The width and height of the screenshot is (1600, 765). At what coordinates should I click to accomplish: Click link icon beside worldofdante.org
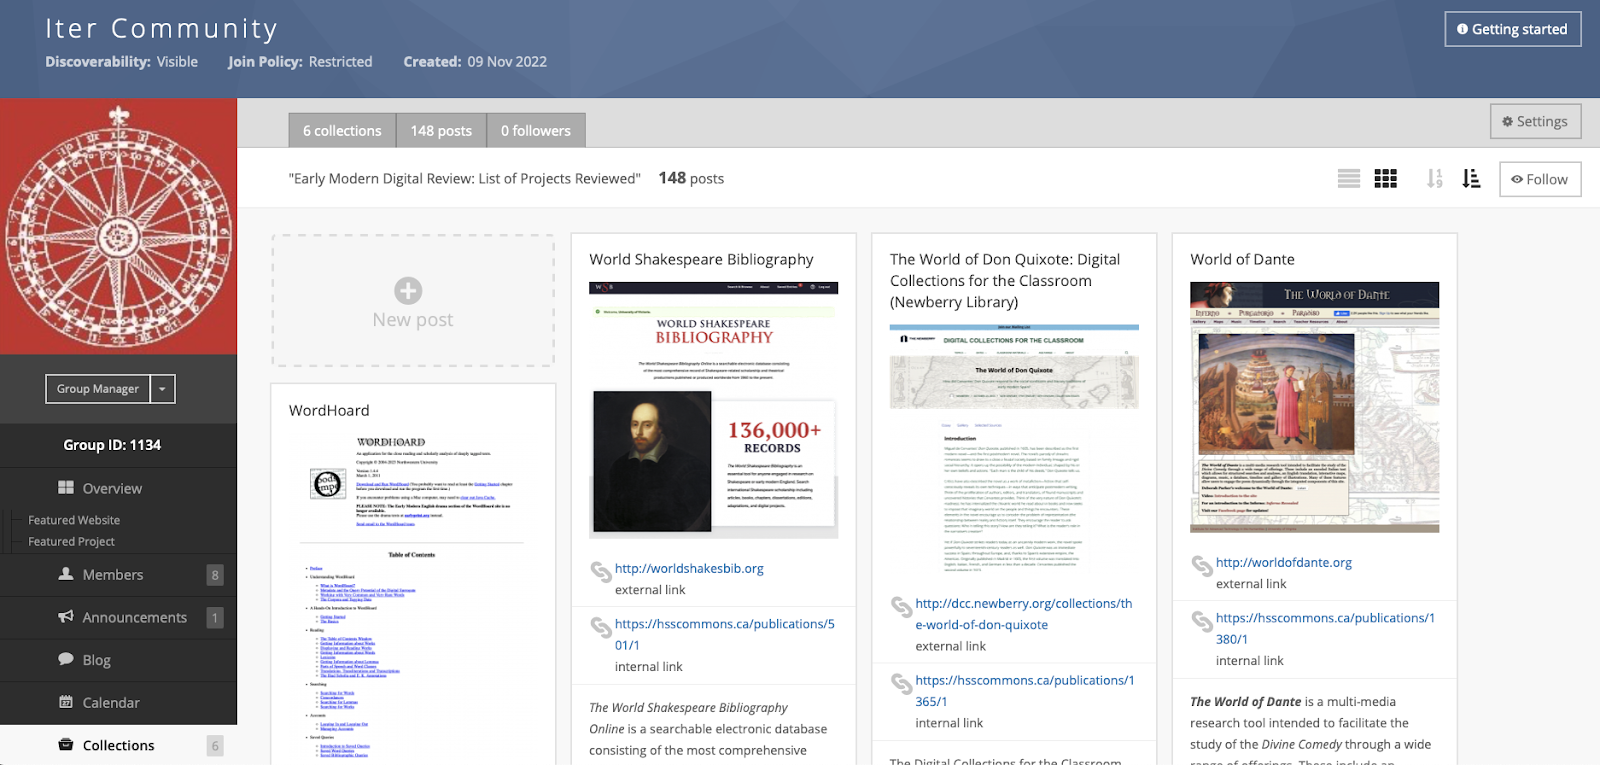point(1201,565)
